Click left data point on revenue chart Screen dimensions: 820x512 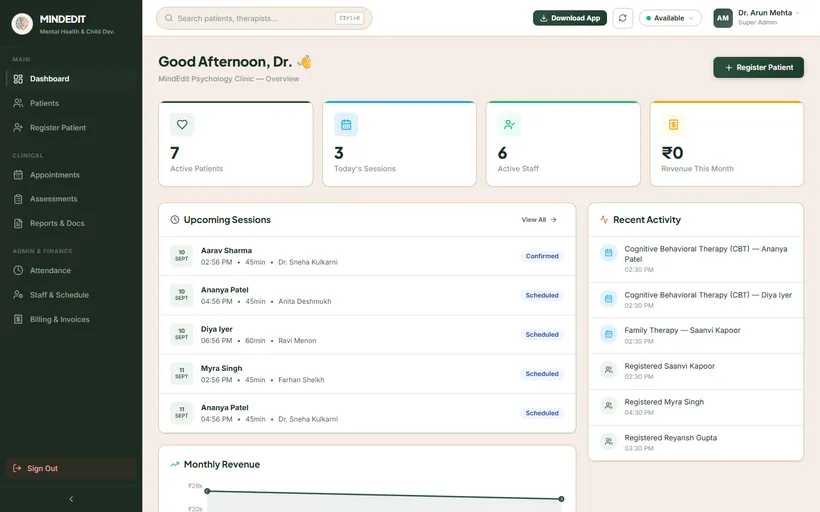tap(208, 491)
